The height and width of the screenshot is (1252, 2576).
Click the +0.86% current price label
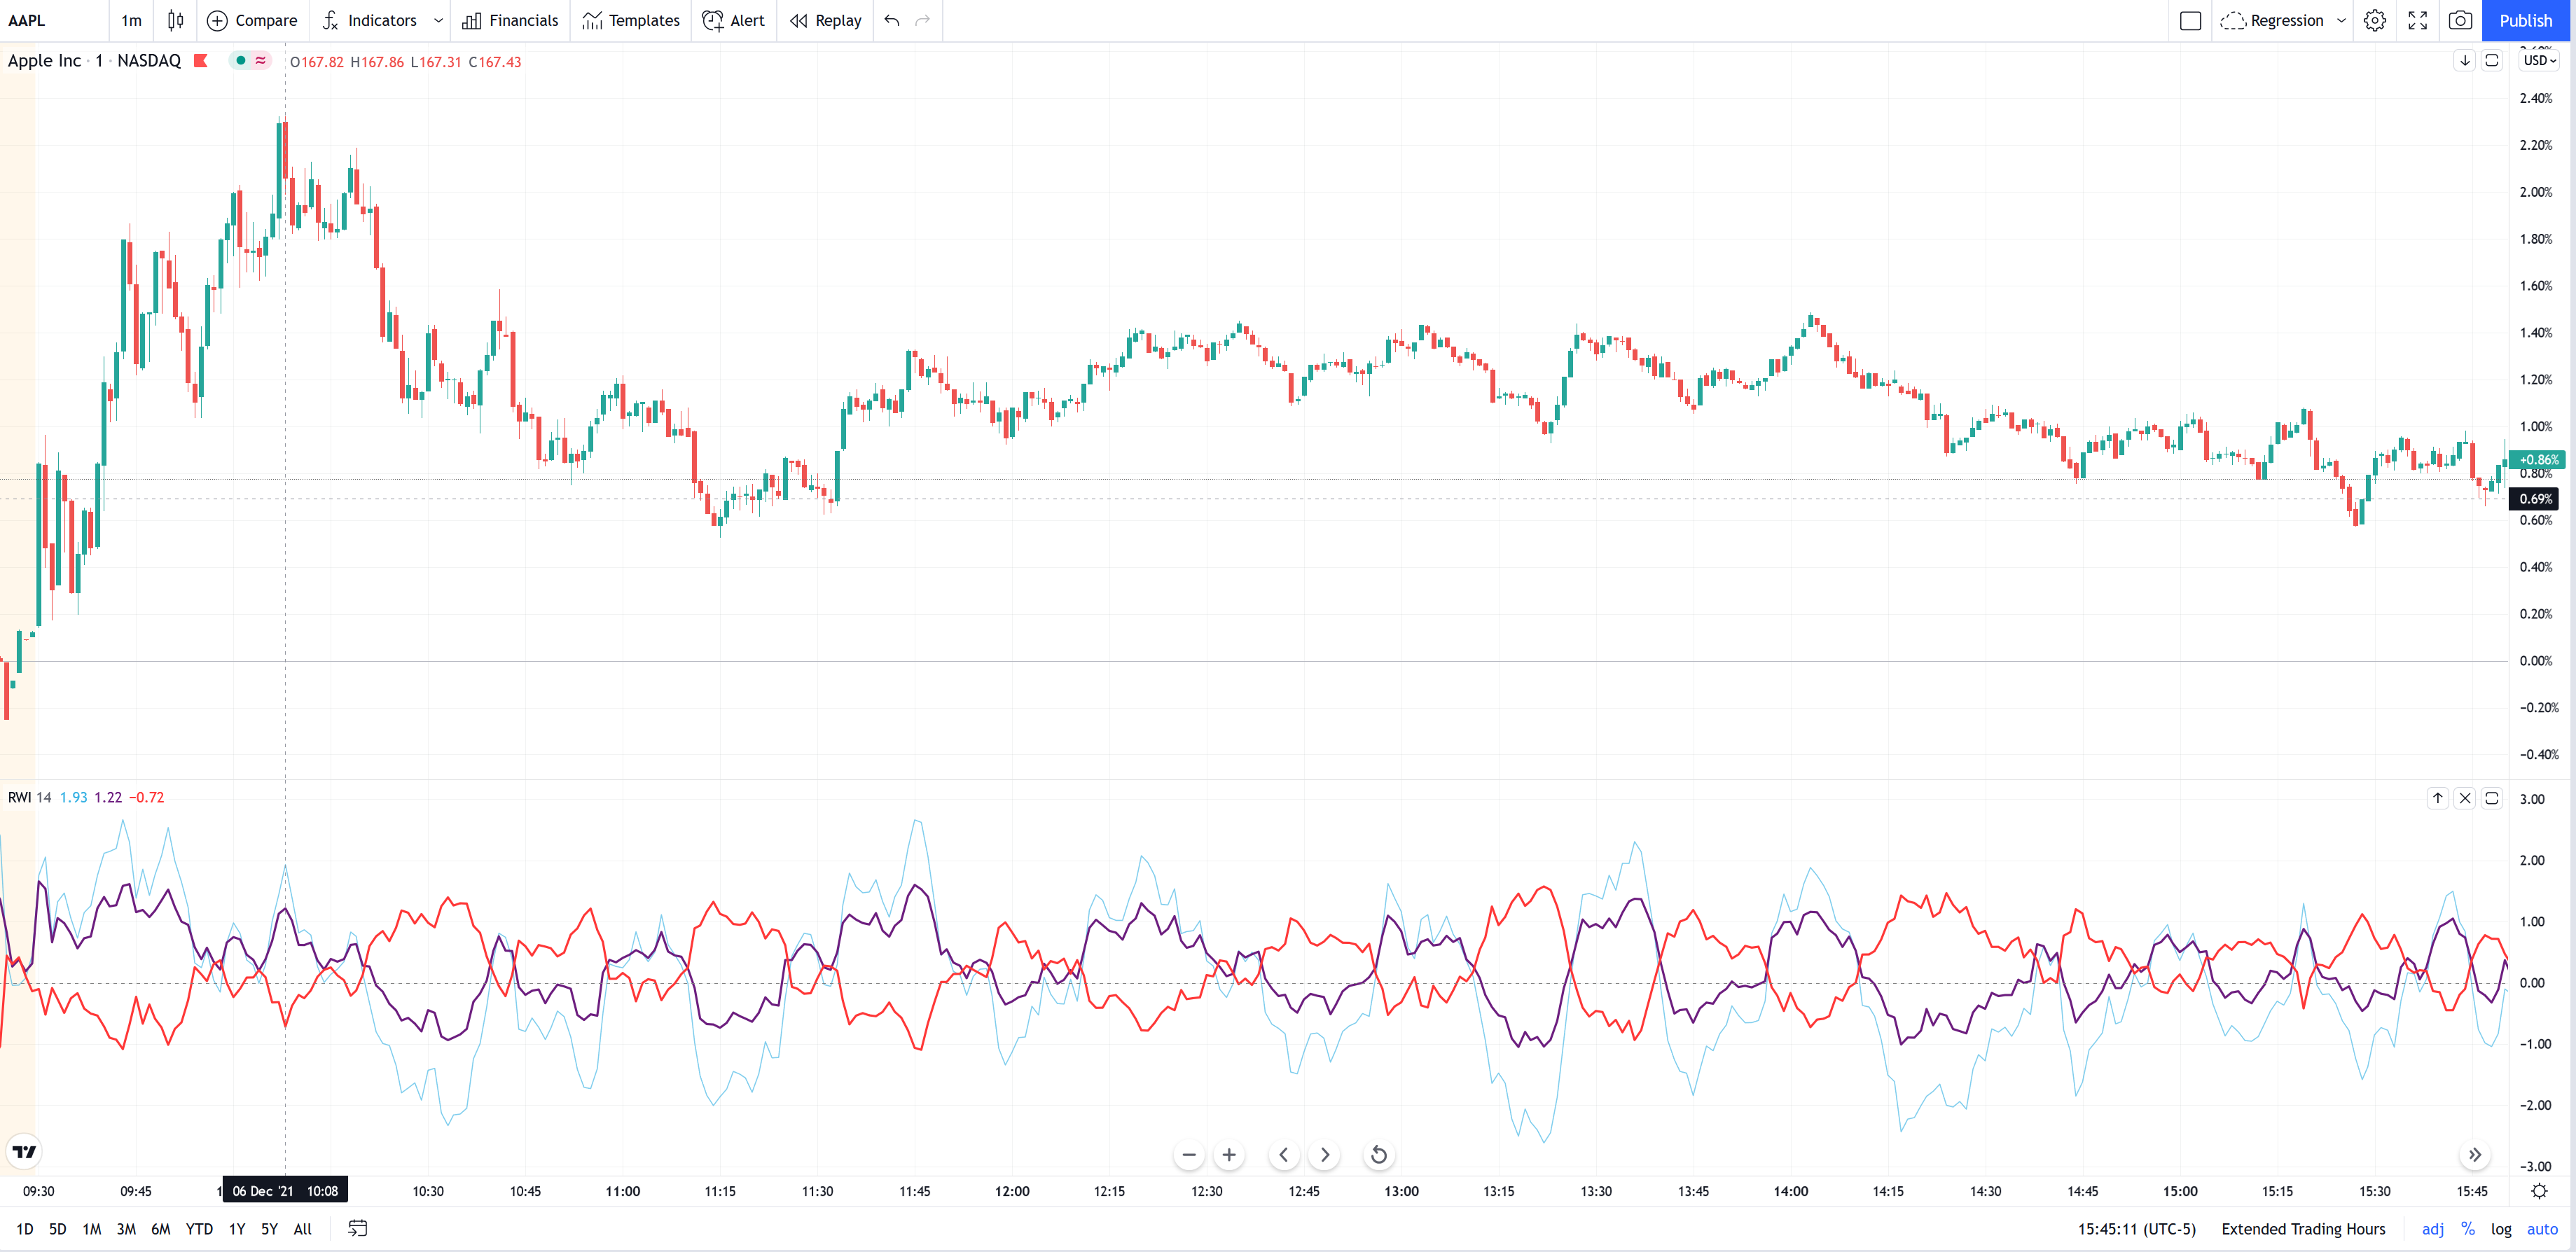(x=2537, y=460)
